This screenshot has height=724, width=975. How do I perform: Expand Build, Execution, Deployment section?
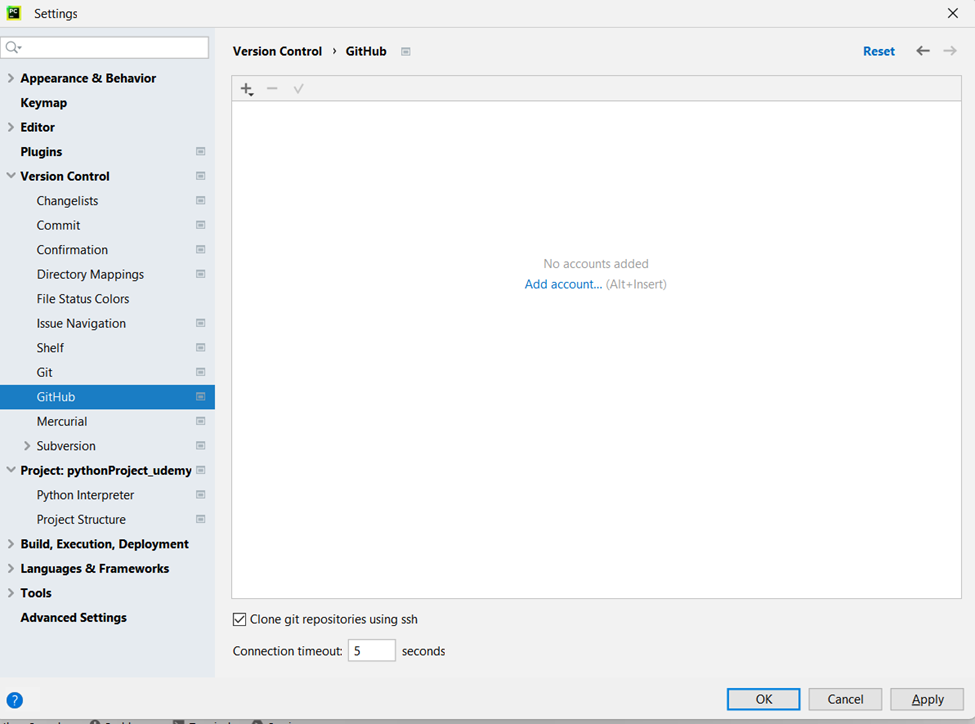pyautogui.click(x=11, y=544)
